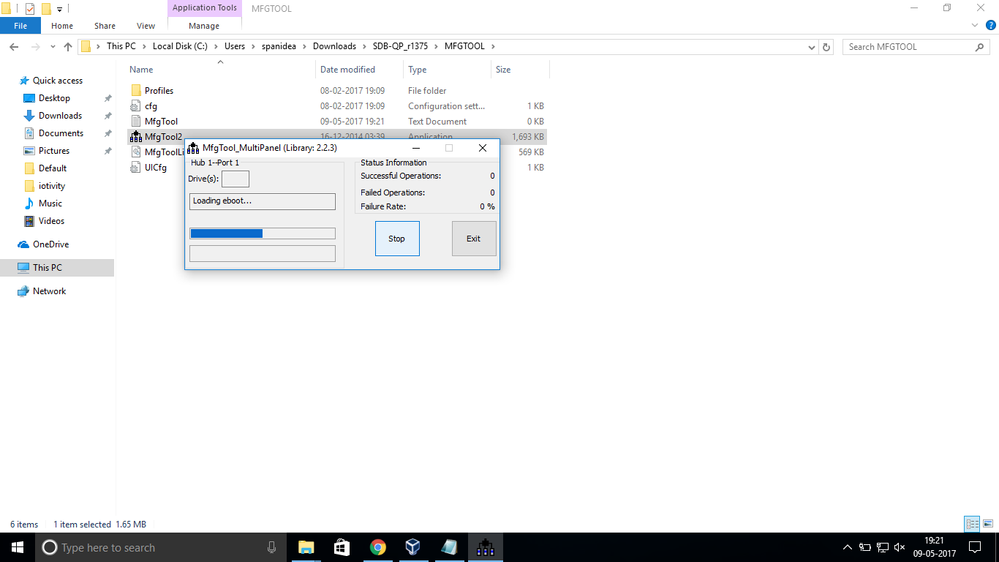The image size is (999, 562).
Task: Click the taskbar microphone icon
Action: click(x=271, y=547)
